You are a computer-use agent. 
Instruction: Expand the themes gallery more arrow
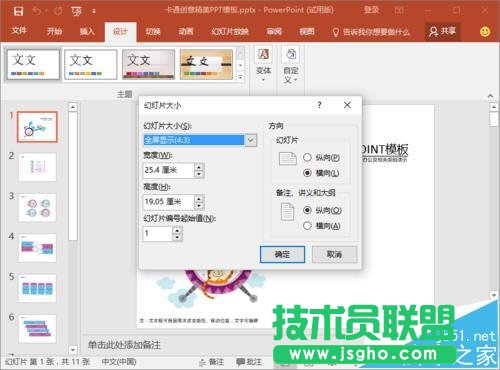240,77
